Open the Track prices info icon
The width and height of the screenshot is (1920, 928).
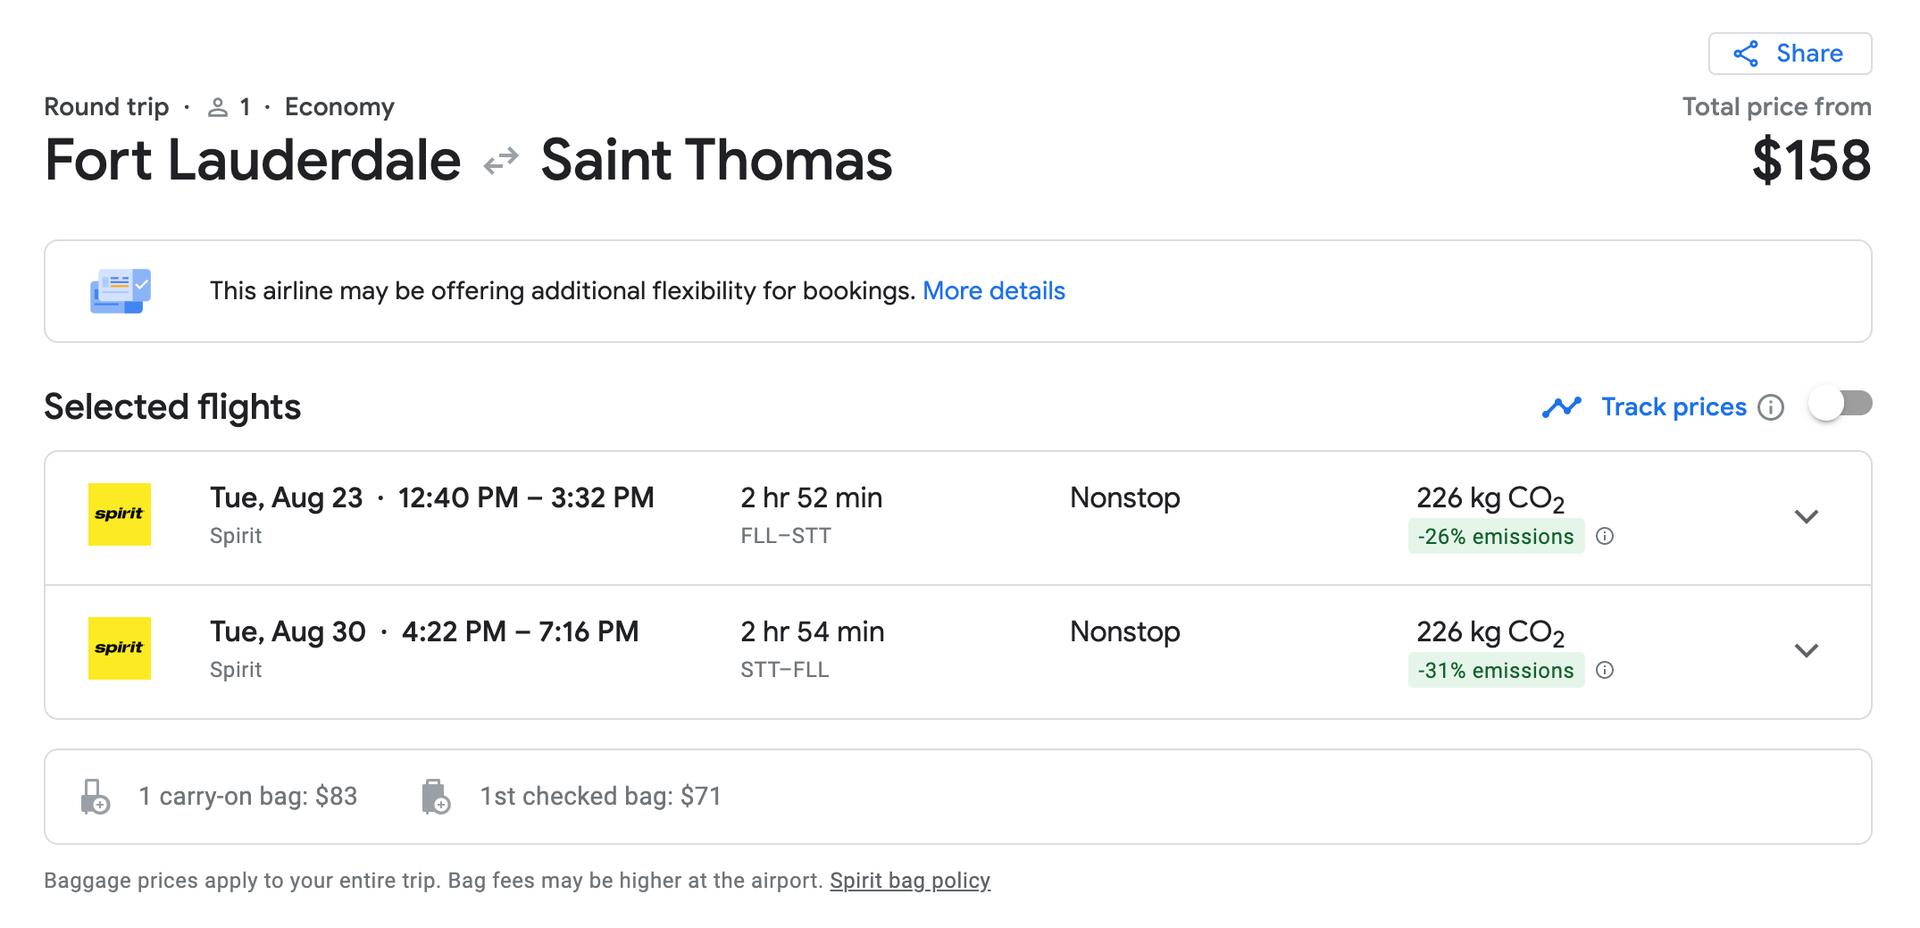(1771, 407)
